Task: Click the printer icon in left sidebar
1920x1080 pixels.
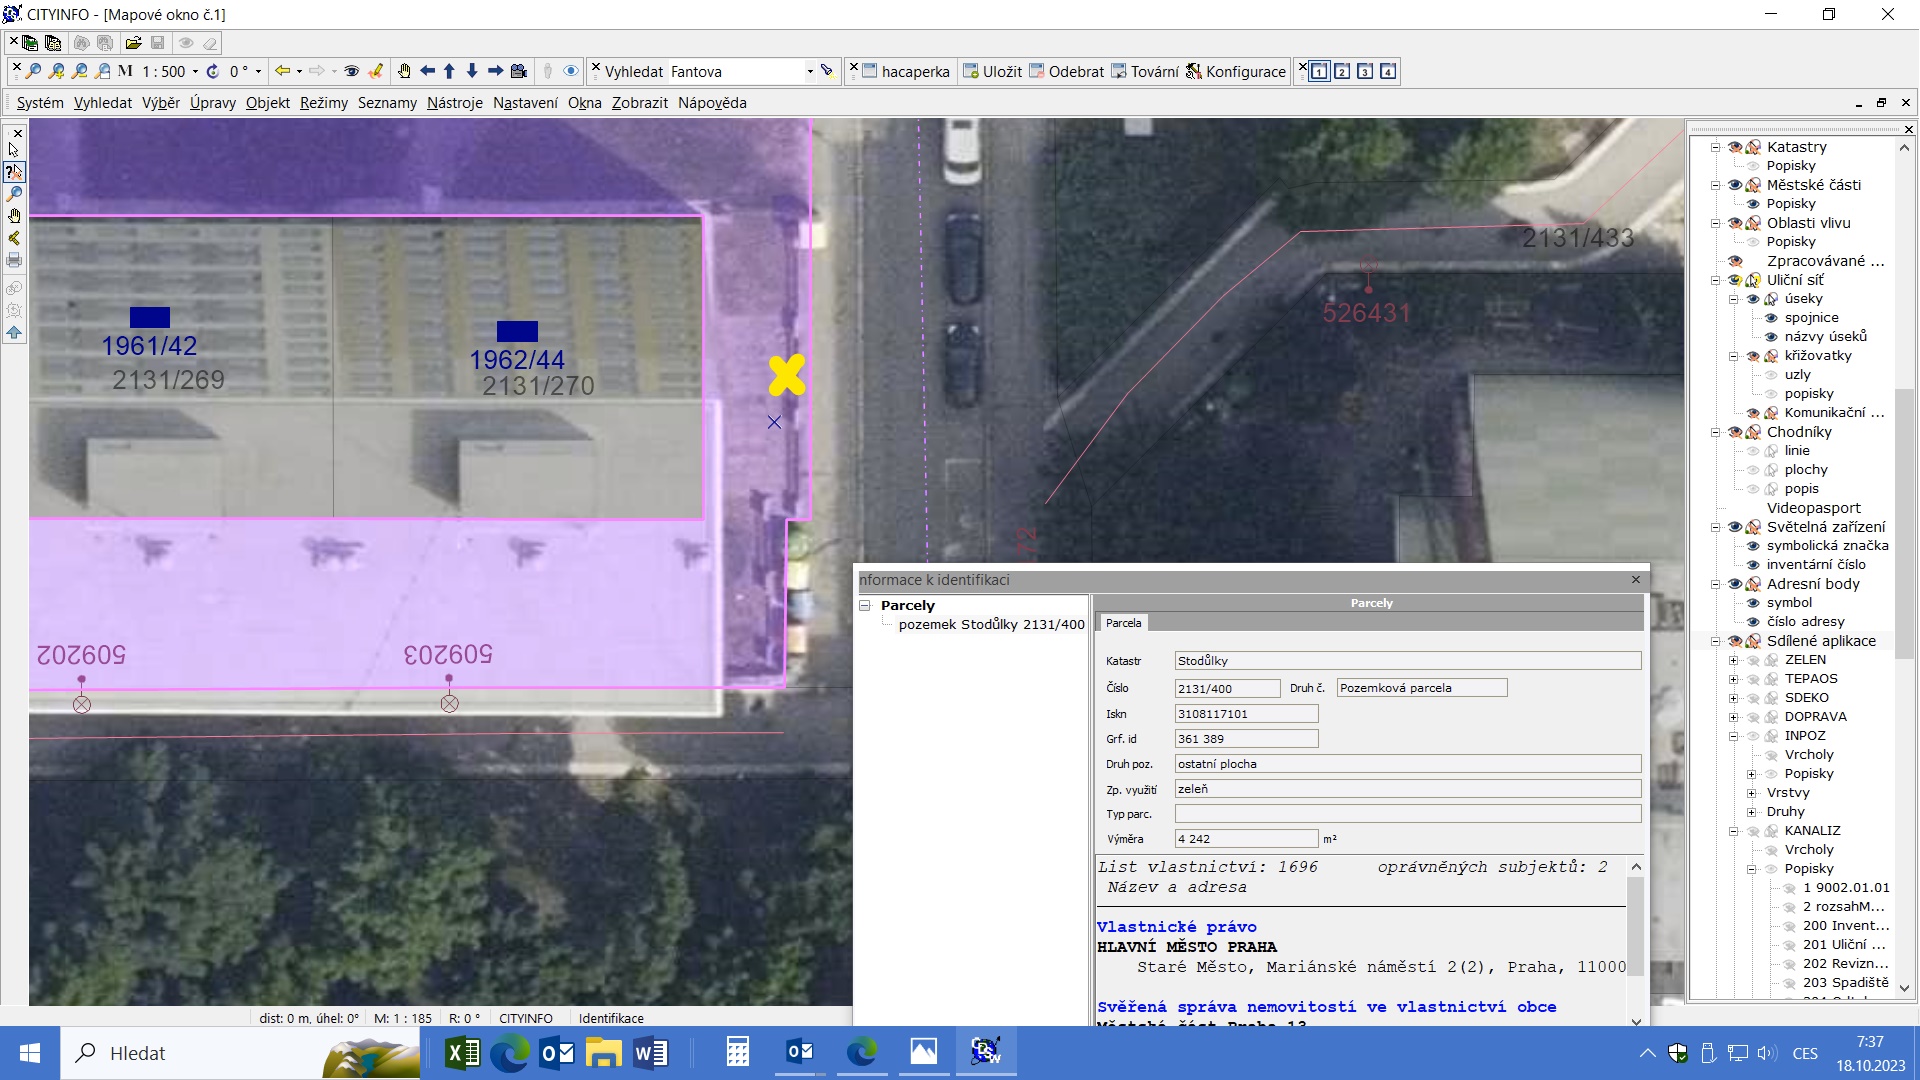Action: (14, 260)
